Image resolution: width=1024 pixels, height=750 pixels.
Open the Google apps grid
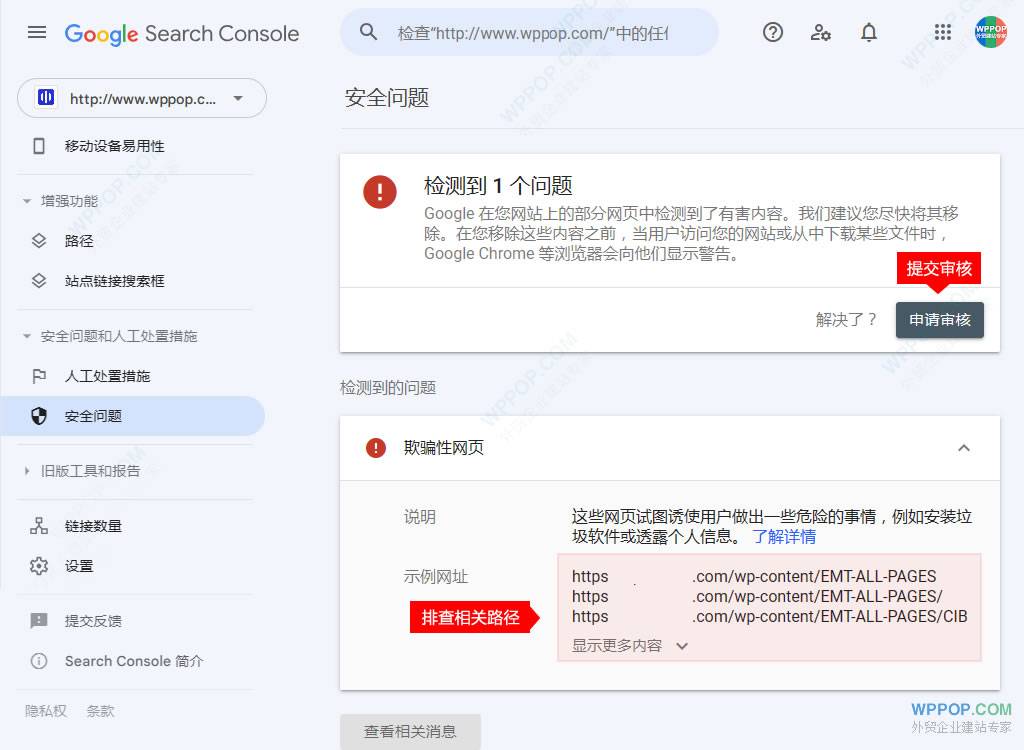[x=942, y=32]
